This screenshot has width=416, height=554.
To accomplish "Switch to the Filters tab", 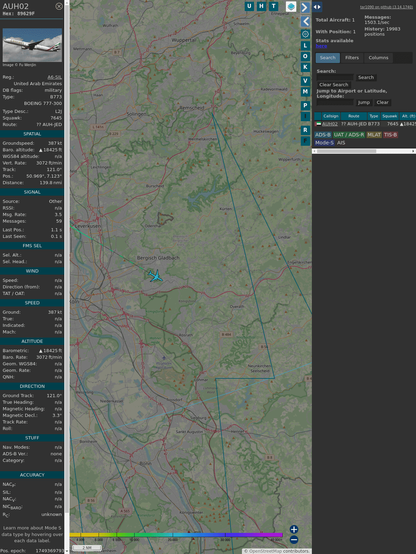I will [x=352, y=58].
